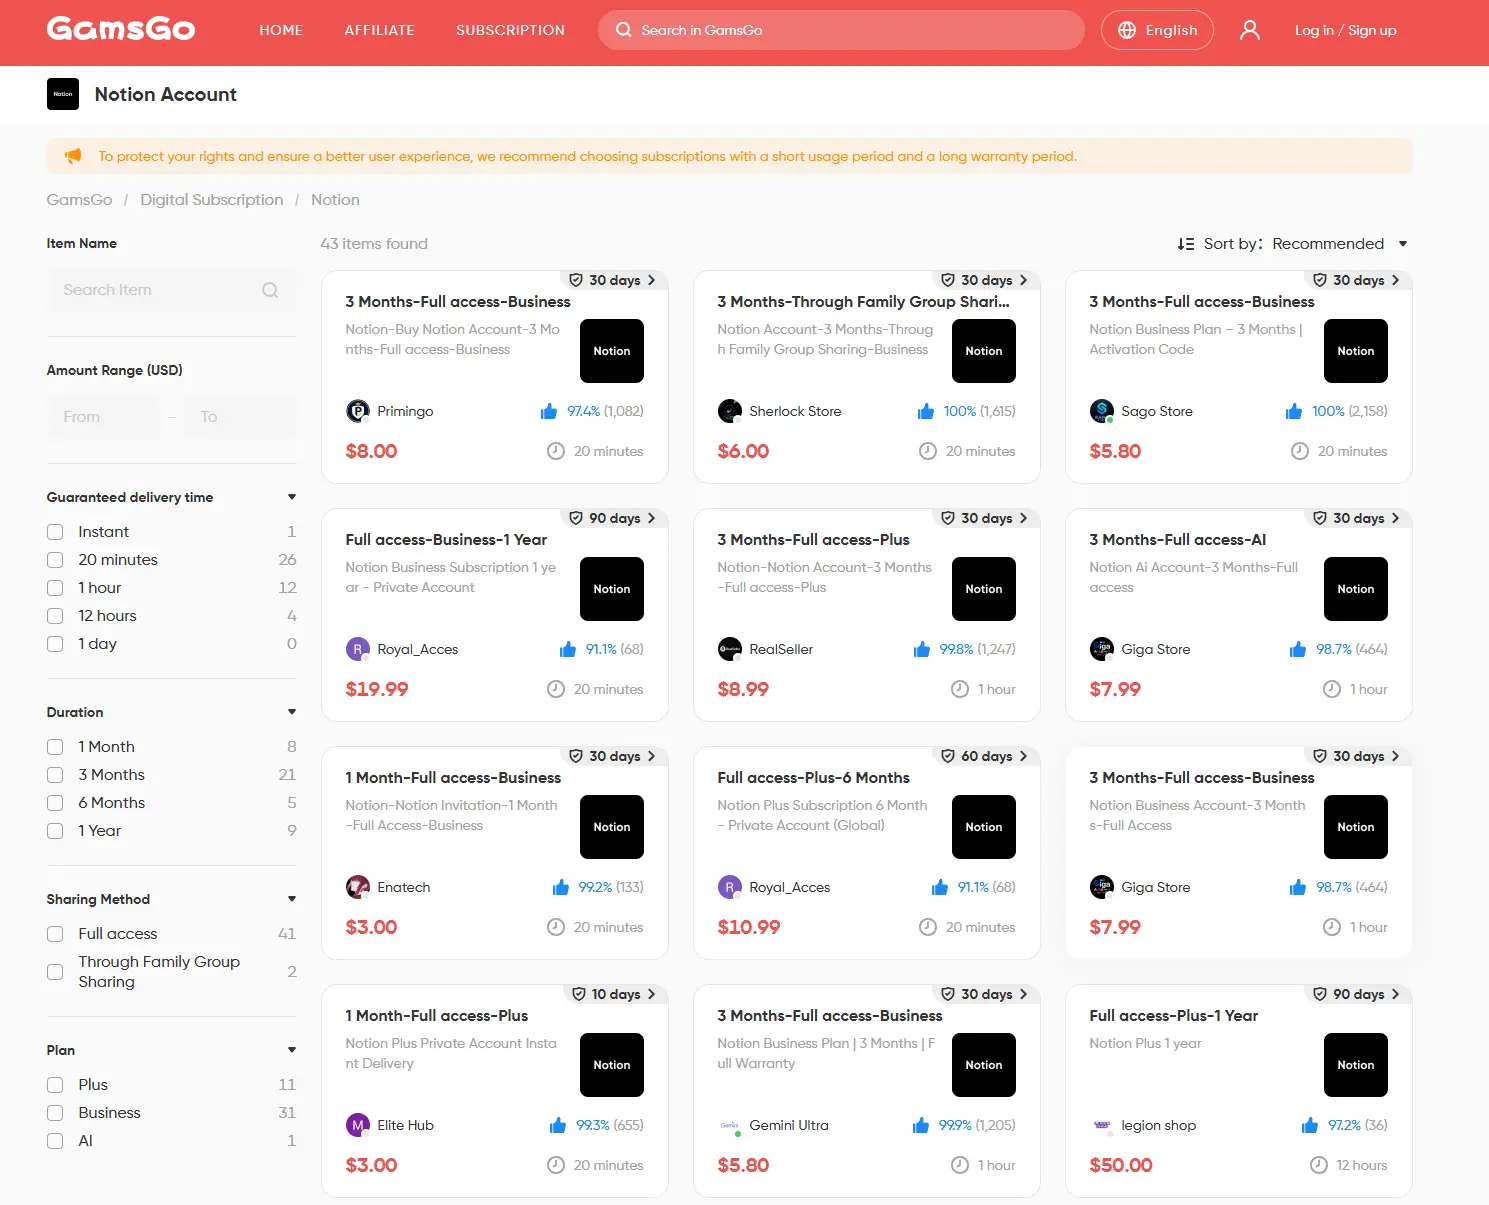Click Notion thumbnail on $19.99 listing
This screenshot has width=1489, height=1205.
click(x=612, y=589)
